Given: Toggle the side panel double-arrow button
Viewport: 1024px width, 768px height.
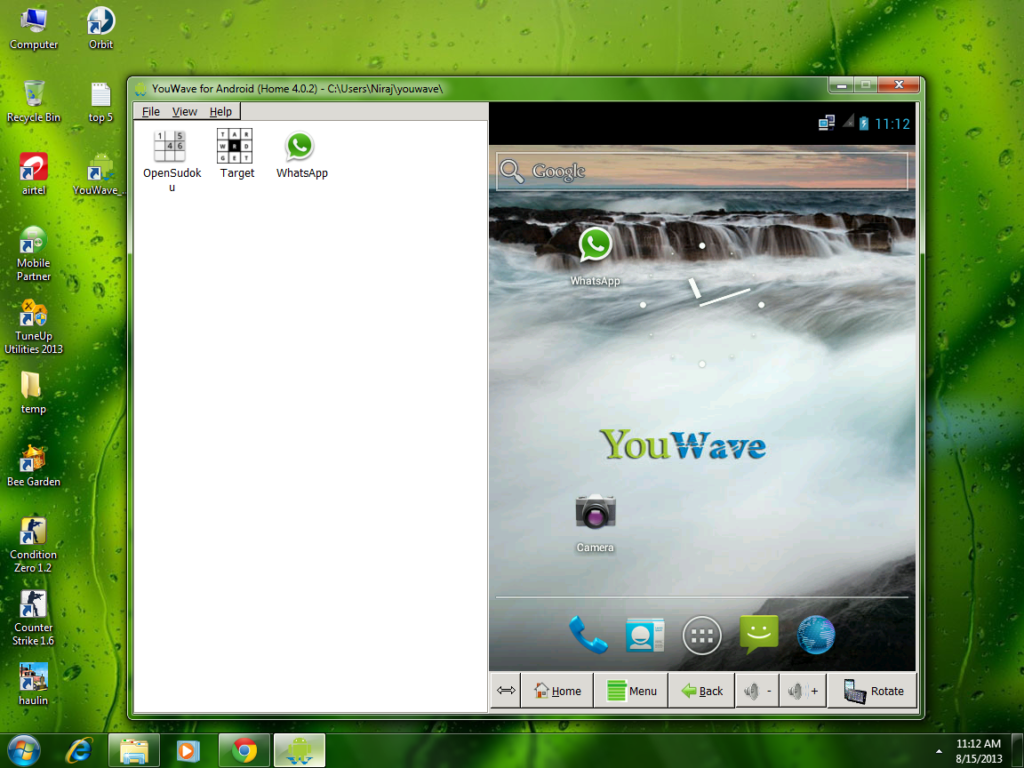Looking at the screenshot, I should [505, 690].
